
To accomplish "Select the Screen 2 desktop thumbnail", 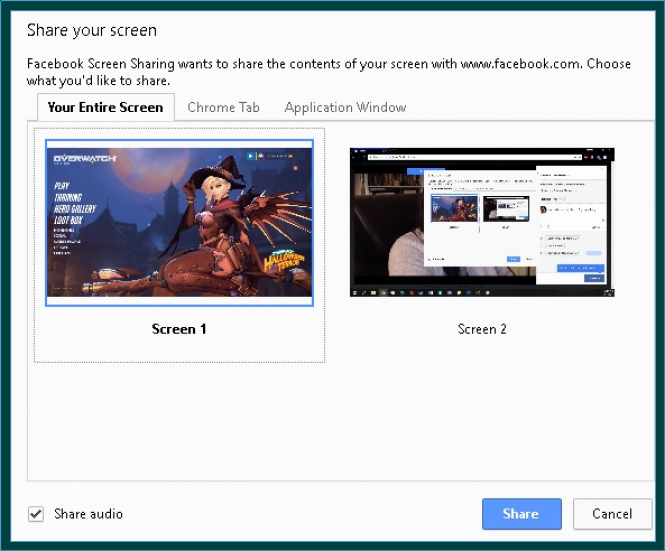I will click(482, 222).
